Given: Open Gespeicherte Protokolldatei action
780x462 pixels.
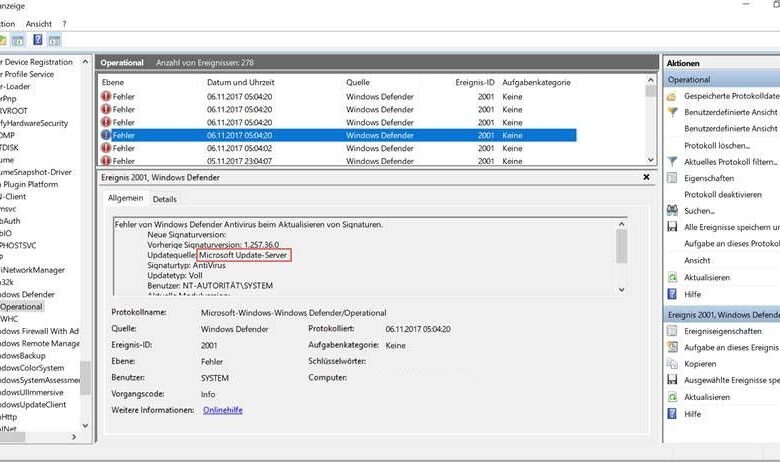Looking at the screenshot, I should coord(731,96).
